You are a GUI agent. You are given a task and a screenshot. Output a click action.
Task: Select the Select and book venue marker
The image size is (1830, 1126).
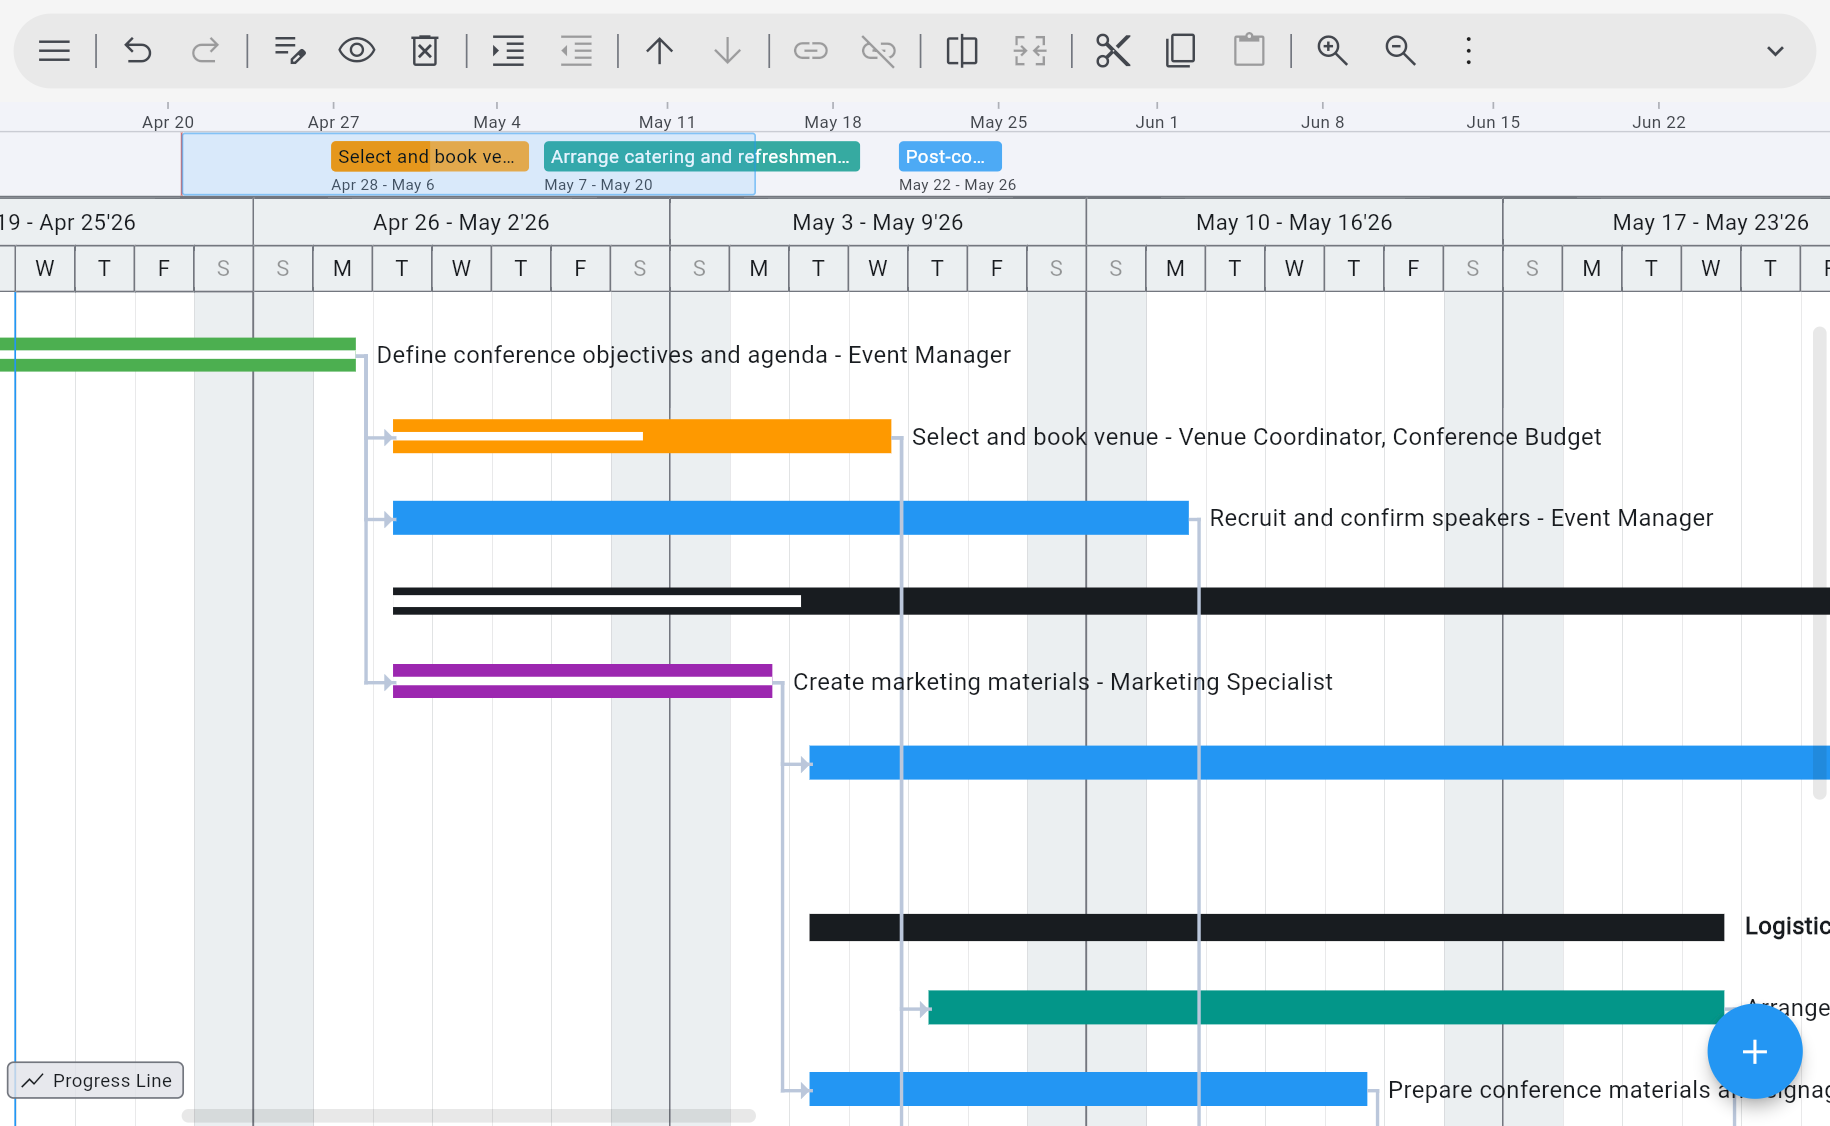coord(429,156)
